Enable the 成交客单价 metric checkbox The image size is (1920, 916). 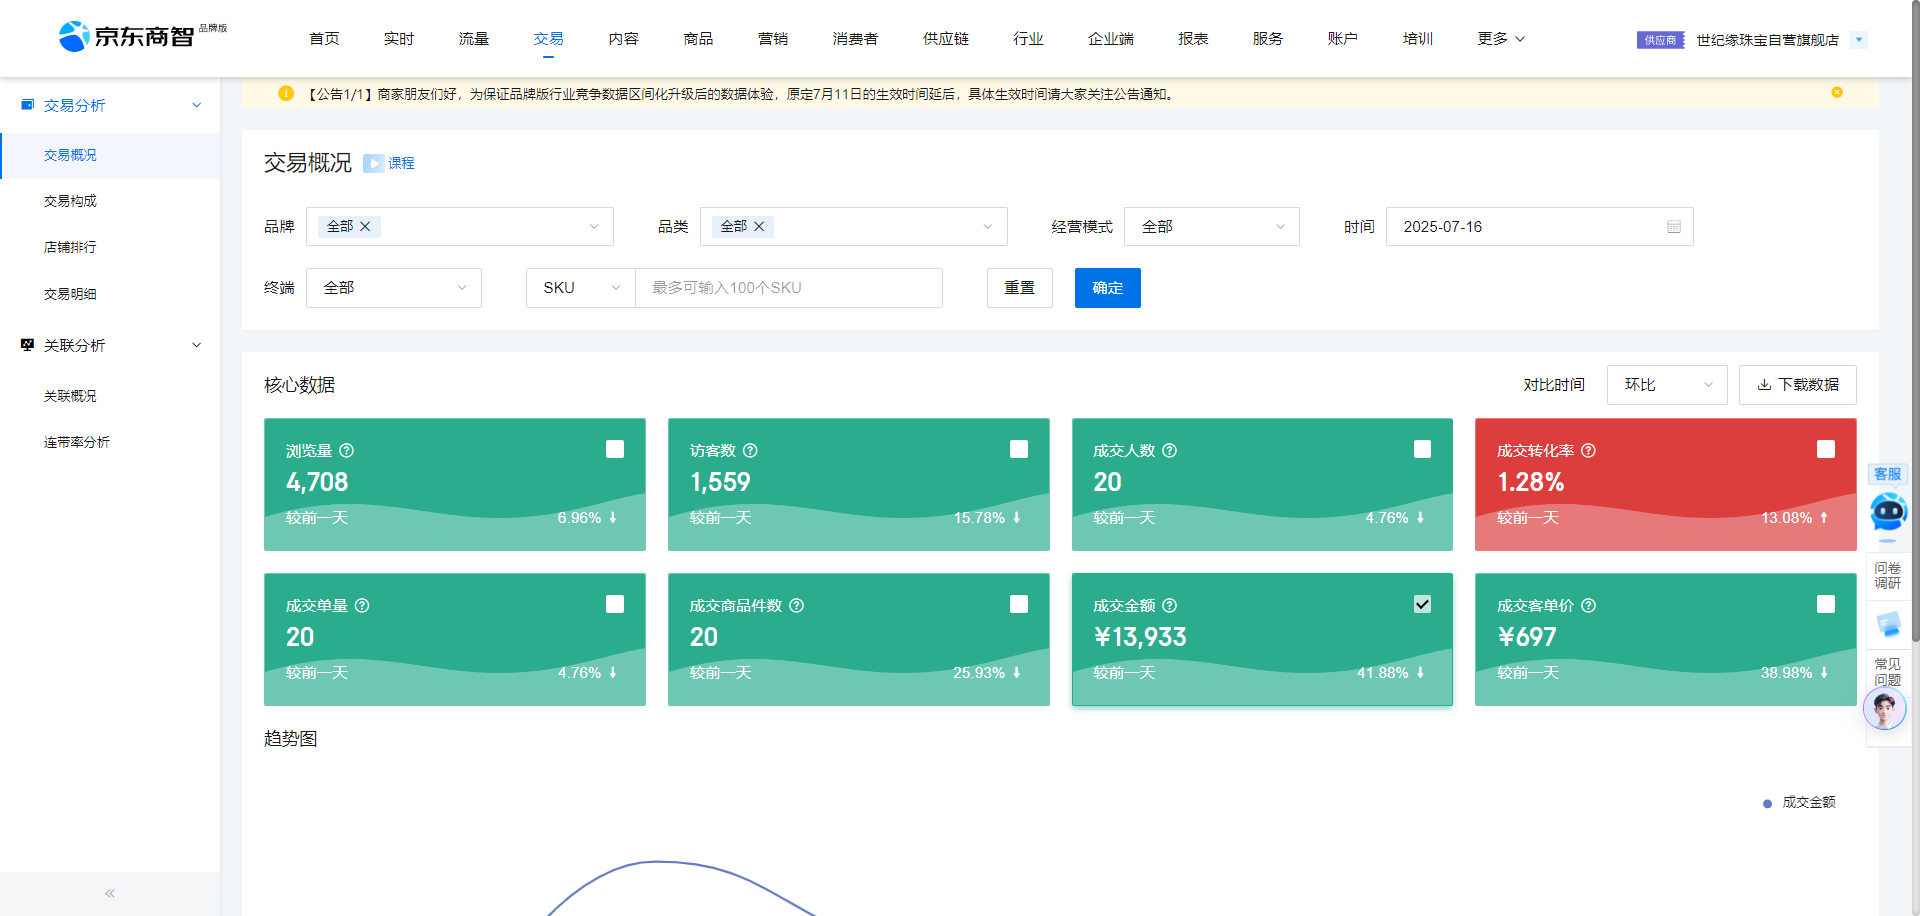pos(1825,604)
